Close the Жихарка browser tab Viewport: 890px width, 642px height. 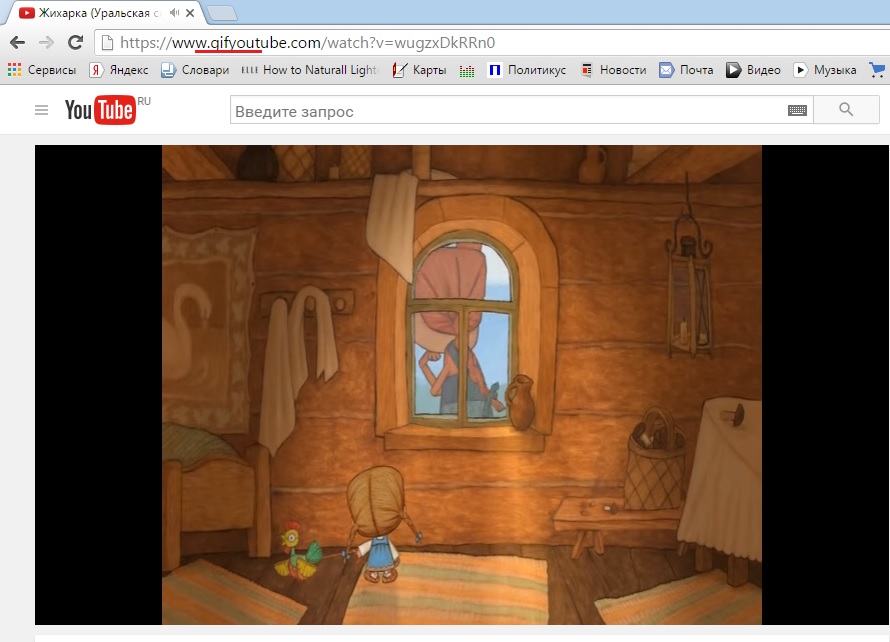pos(190,12)
